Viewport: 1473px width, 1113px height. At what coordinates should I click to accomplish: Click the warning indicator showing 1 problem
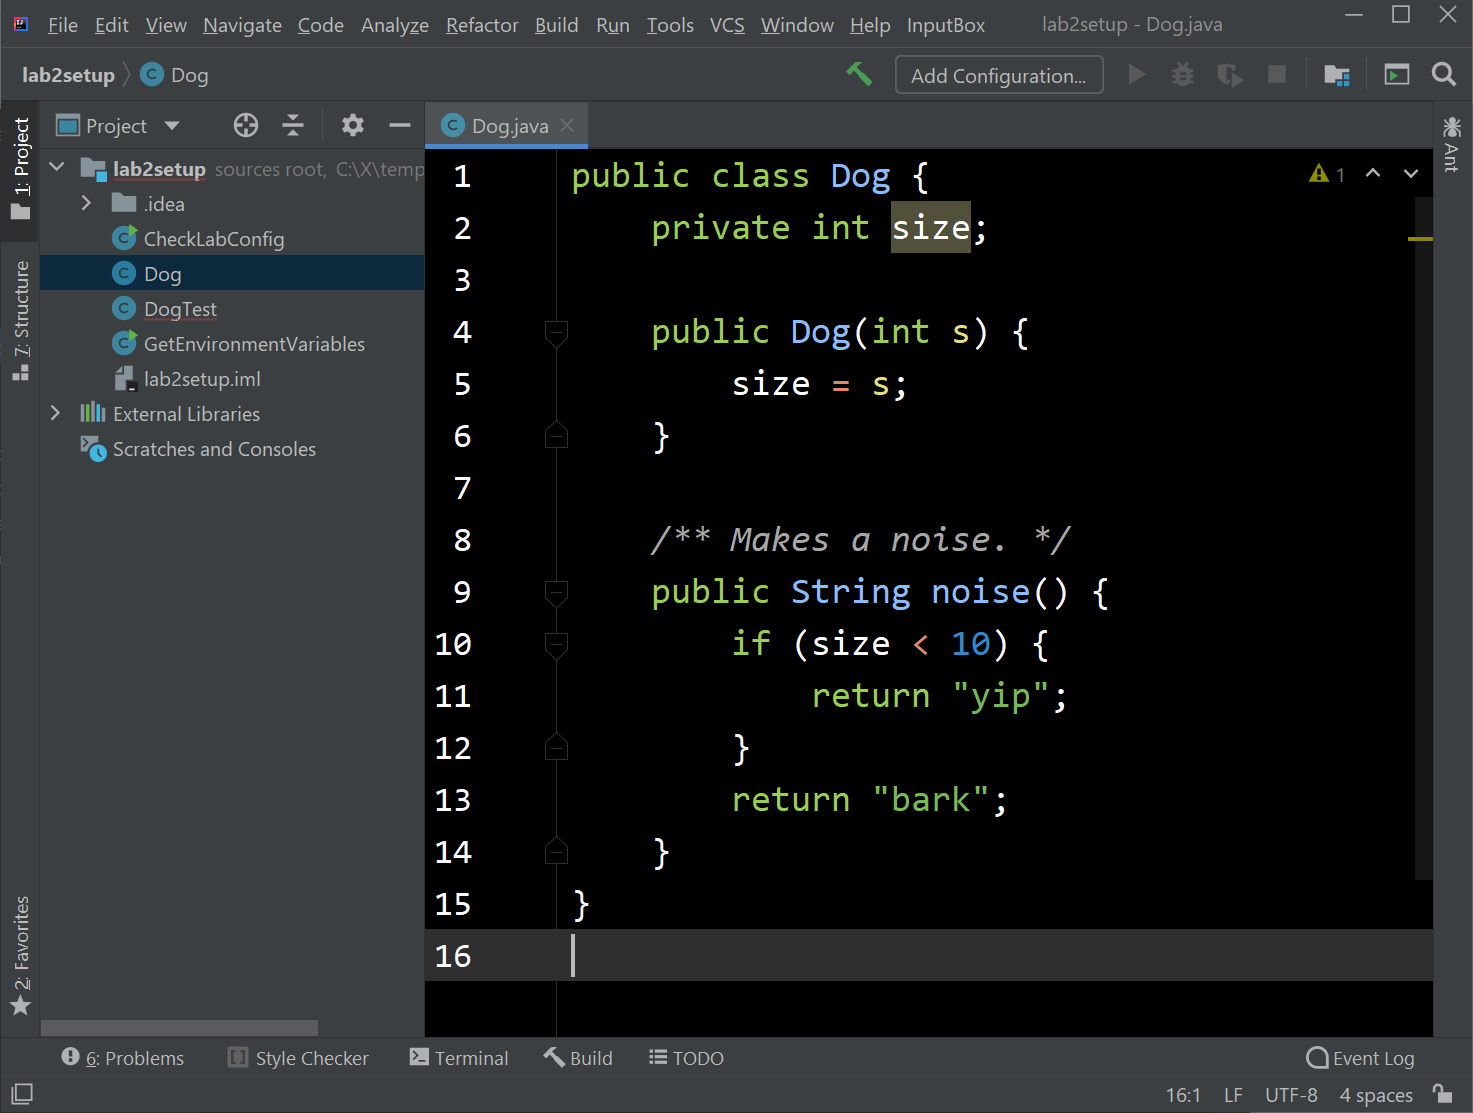point(1327,174)
